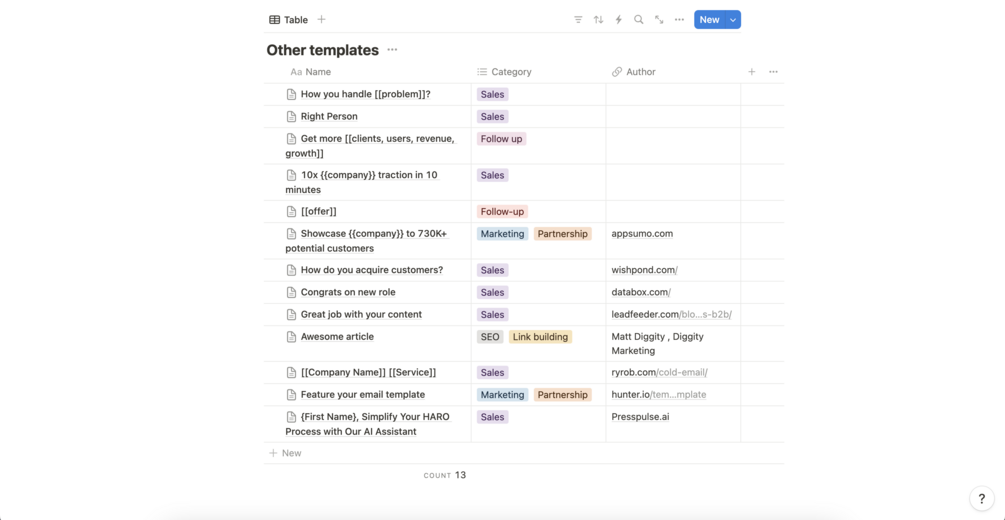Open the toolbar three-dots view options
Image resolution: width=1005 pixels, height=520 pixels.
679,20
